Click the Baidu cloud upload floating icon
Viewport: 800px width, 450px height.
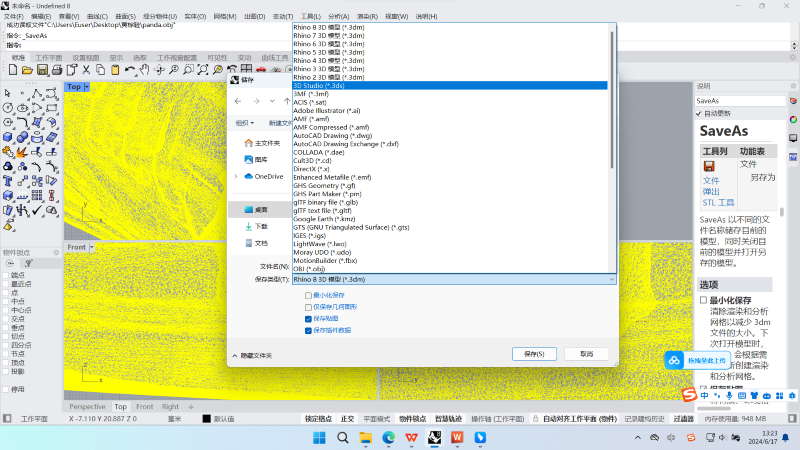coord(674,360)
